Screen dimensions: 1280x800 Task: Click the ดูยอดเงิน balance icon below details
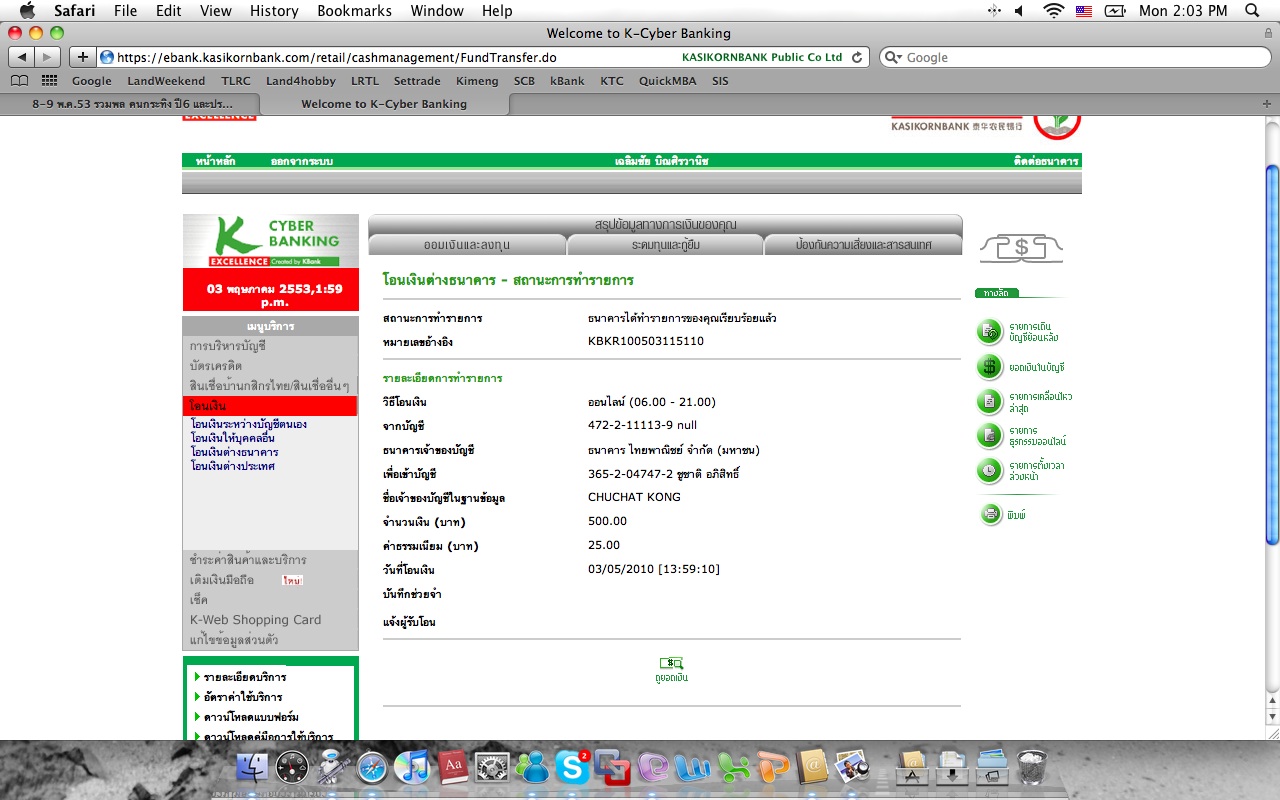(x=671, y=663)
